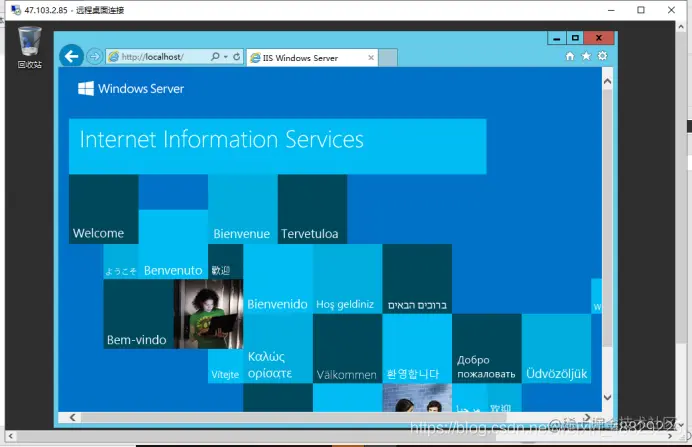Click the Bienvenue tile
The width and height of the screenshot is (692, 447).
[243, 209]
